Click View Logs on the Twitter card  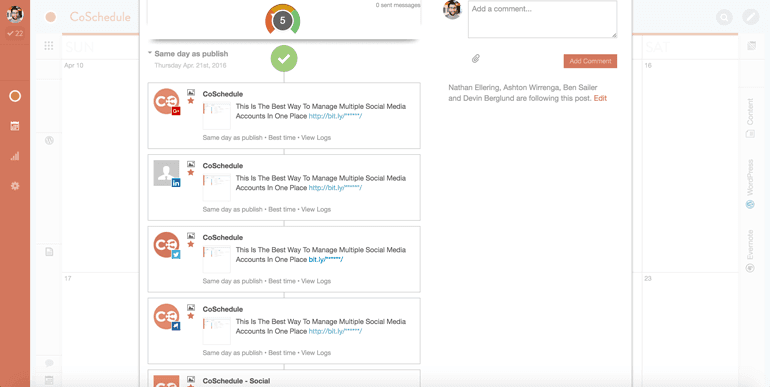(x=316, y=281)
